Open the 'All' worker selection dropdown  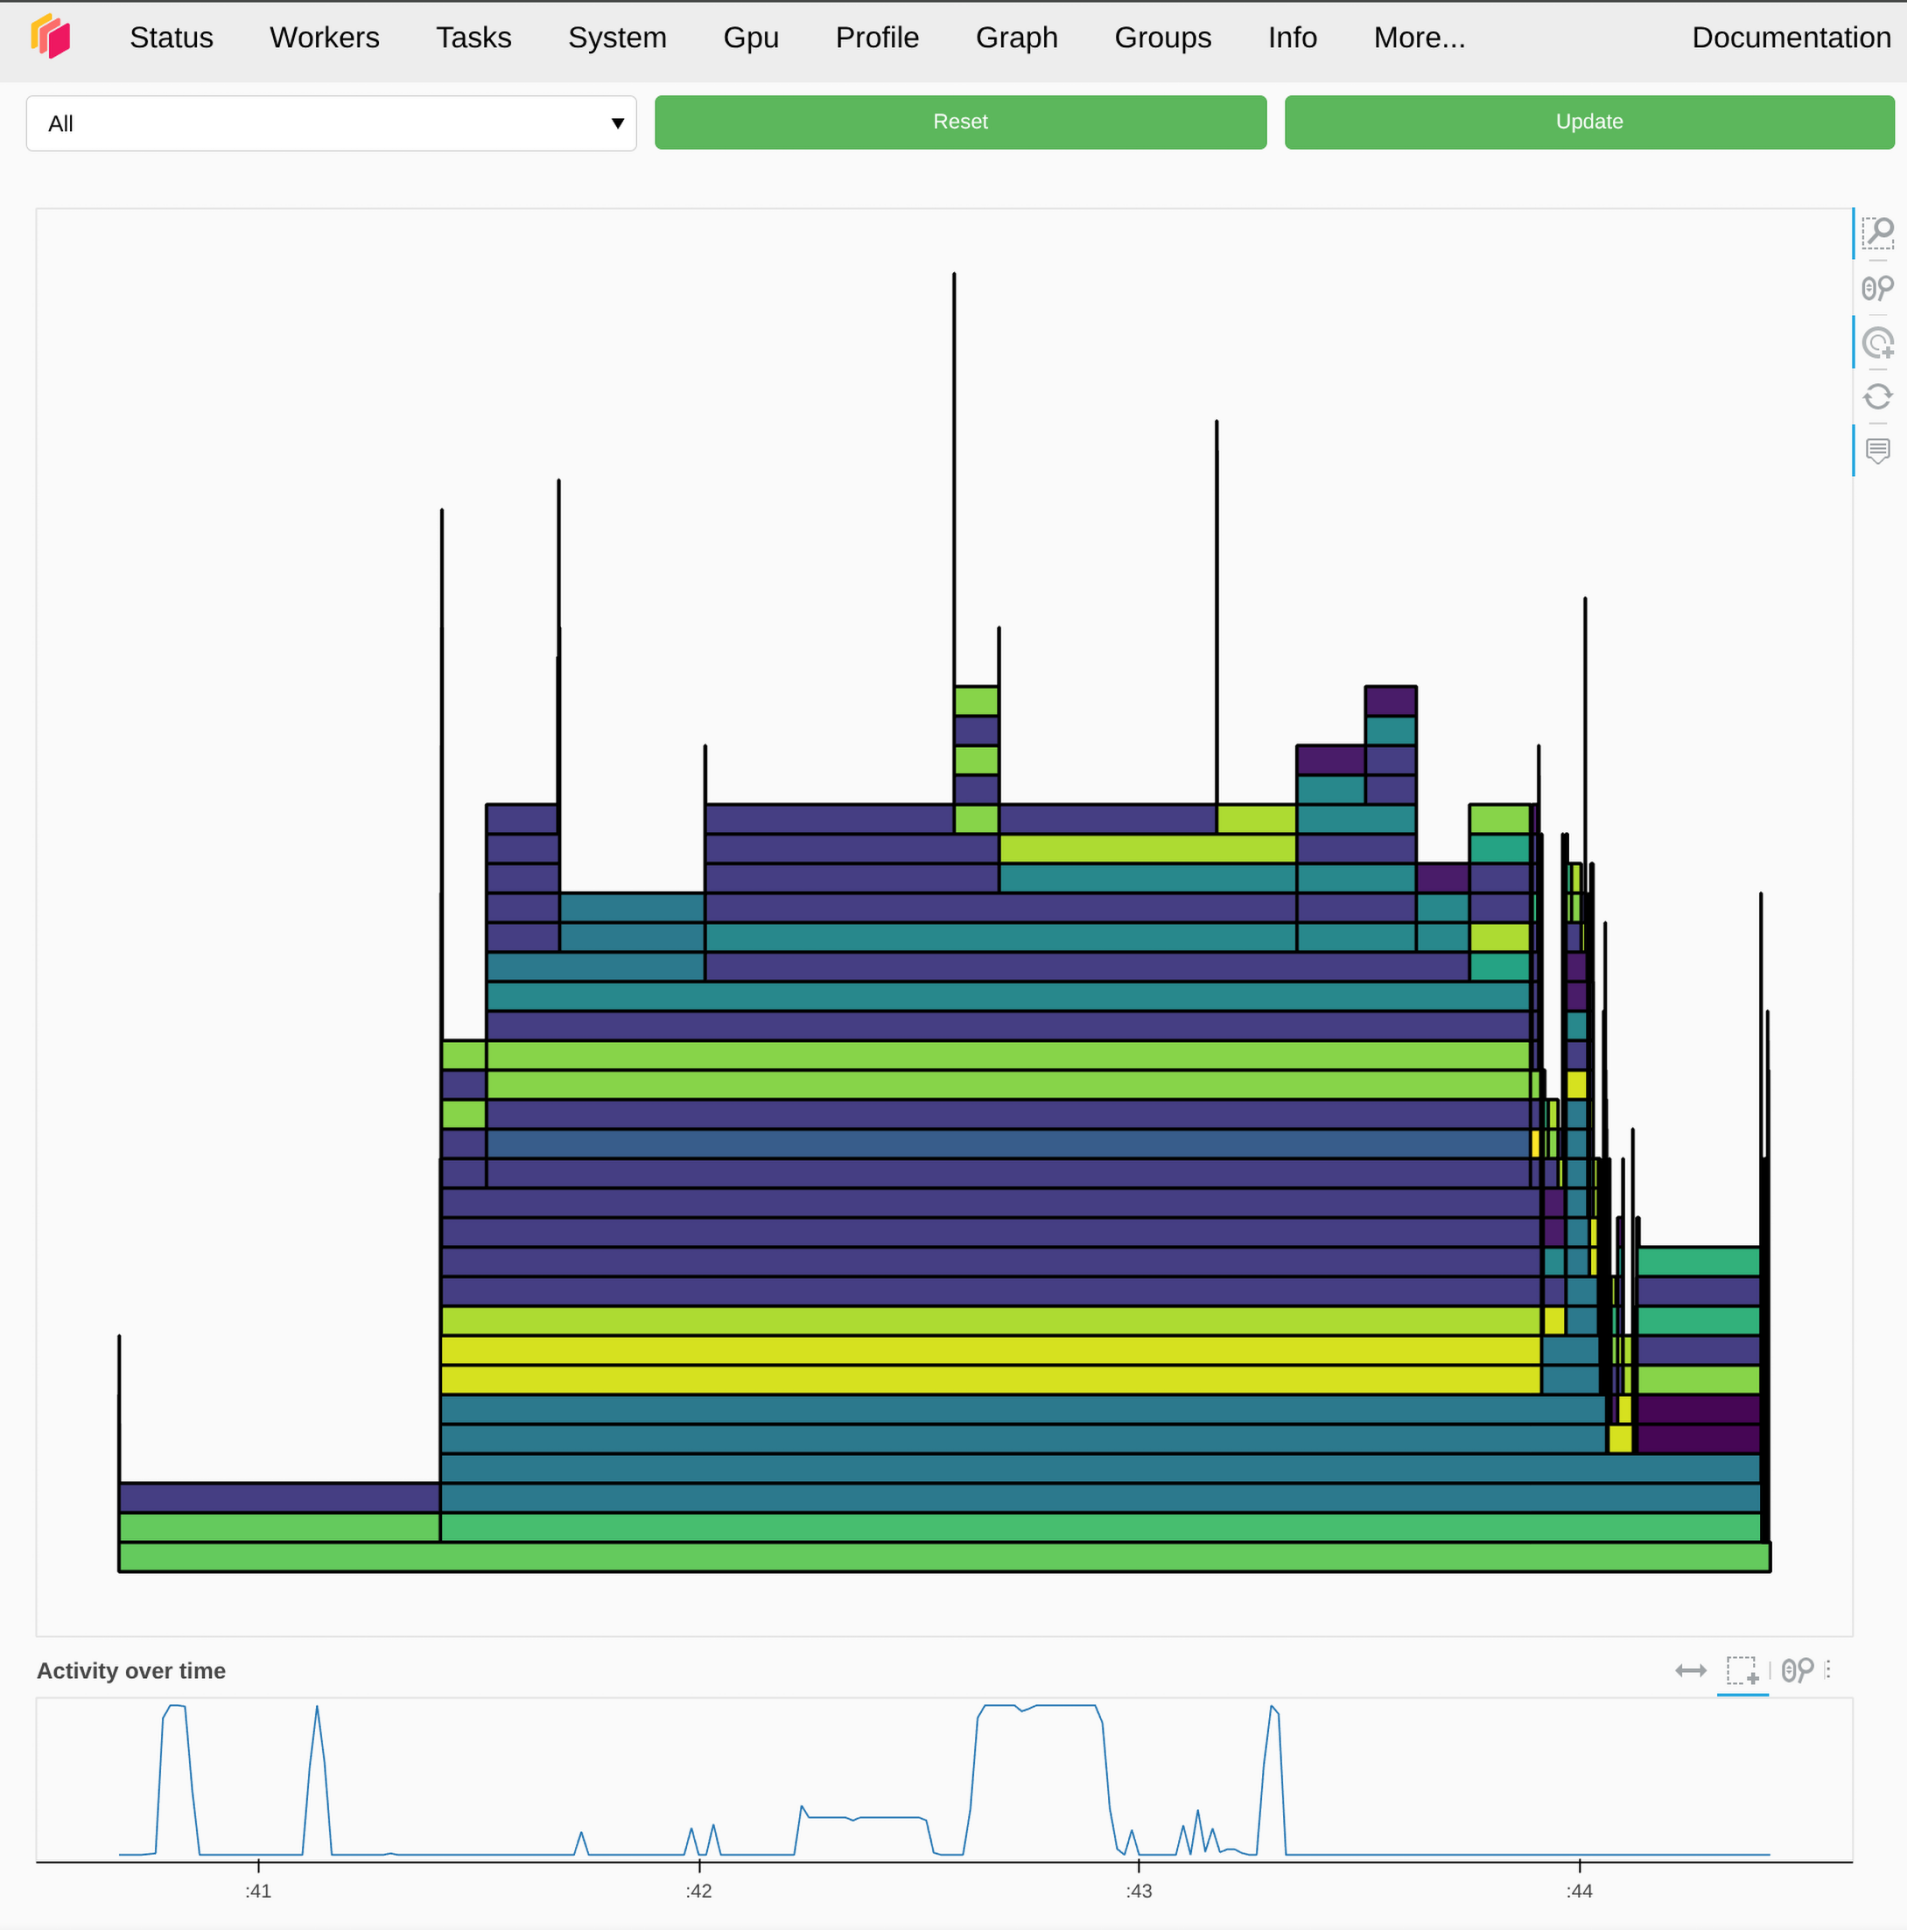[x=331, y=123]
